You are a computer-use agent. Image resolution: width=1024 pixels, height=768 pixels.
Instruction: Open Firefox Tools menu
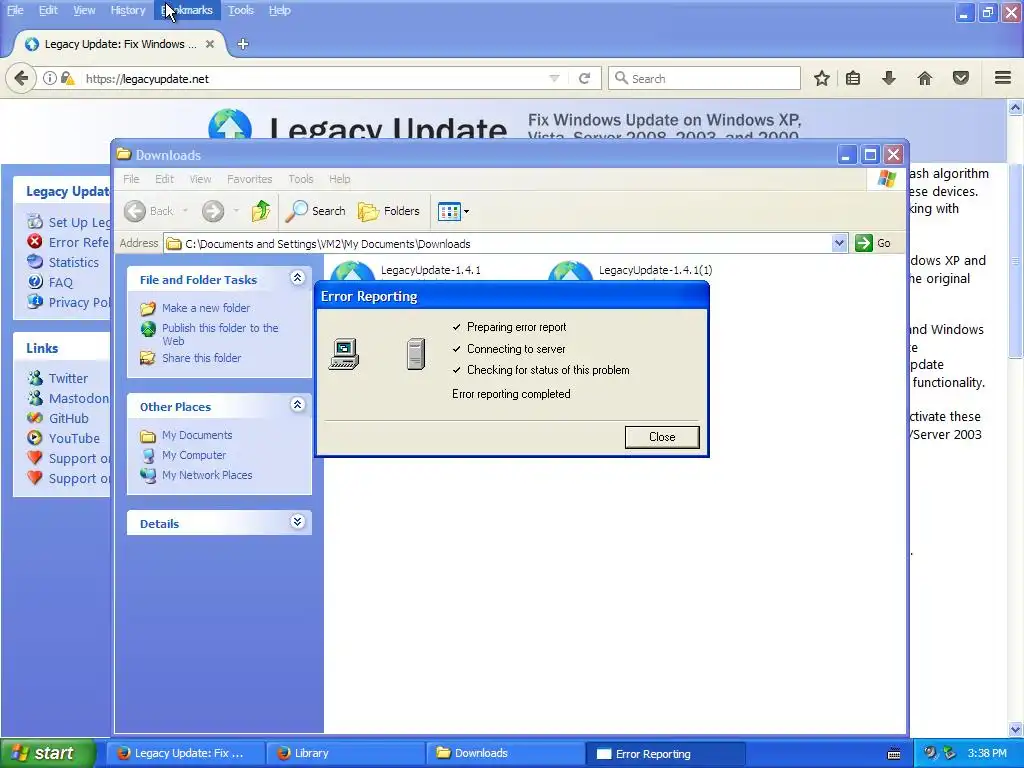tap(240, 10)
